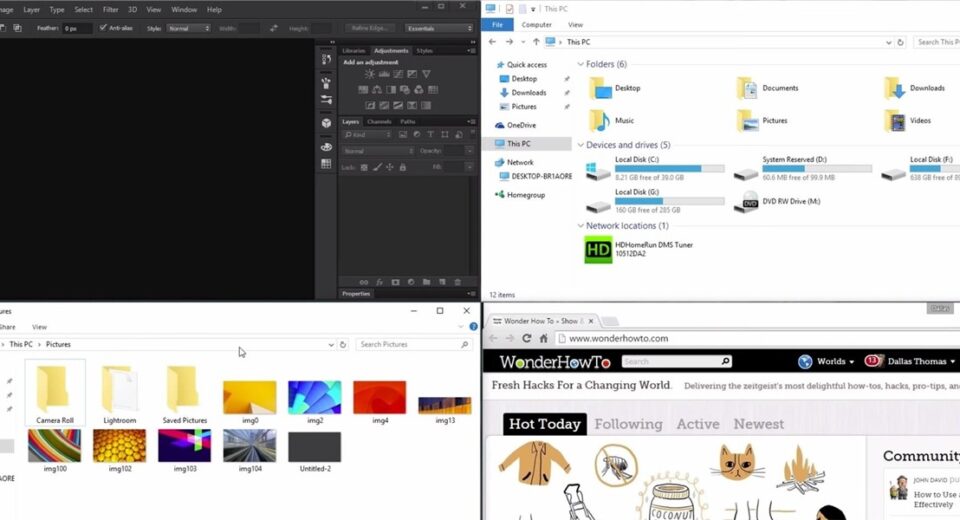Add an Invert adjustment layer
Image resolution: width=960 pixels, height=520 pixels.
pyautogui.click(x=370, y=105)
